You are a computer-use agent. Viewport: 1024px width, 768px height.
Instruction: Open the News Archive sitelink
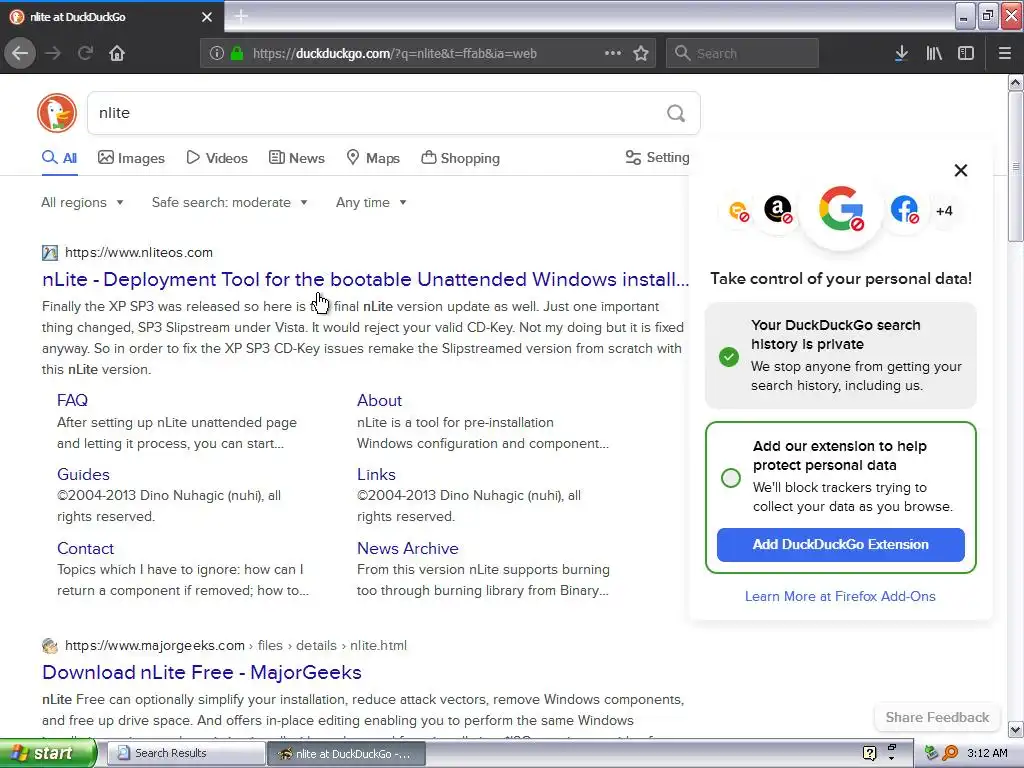pos(408,548)
